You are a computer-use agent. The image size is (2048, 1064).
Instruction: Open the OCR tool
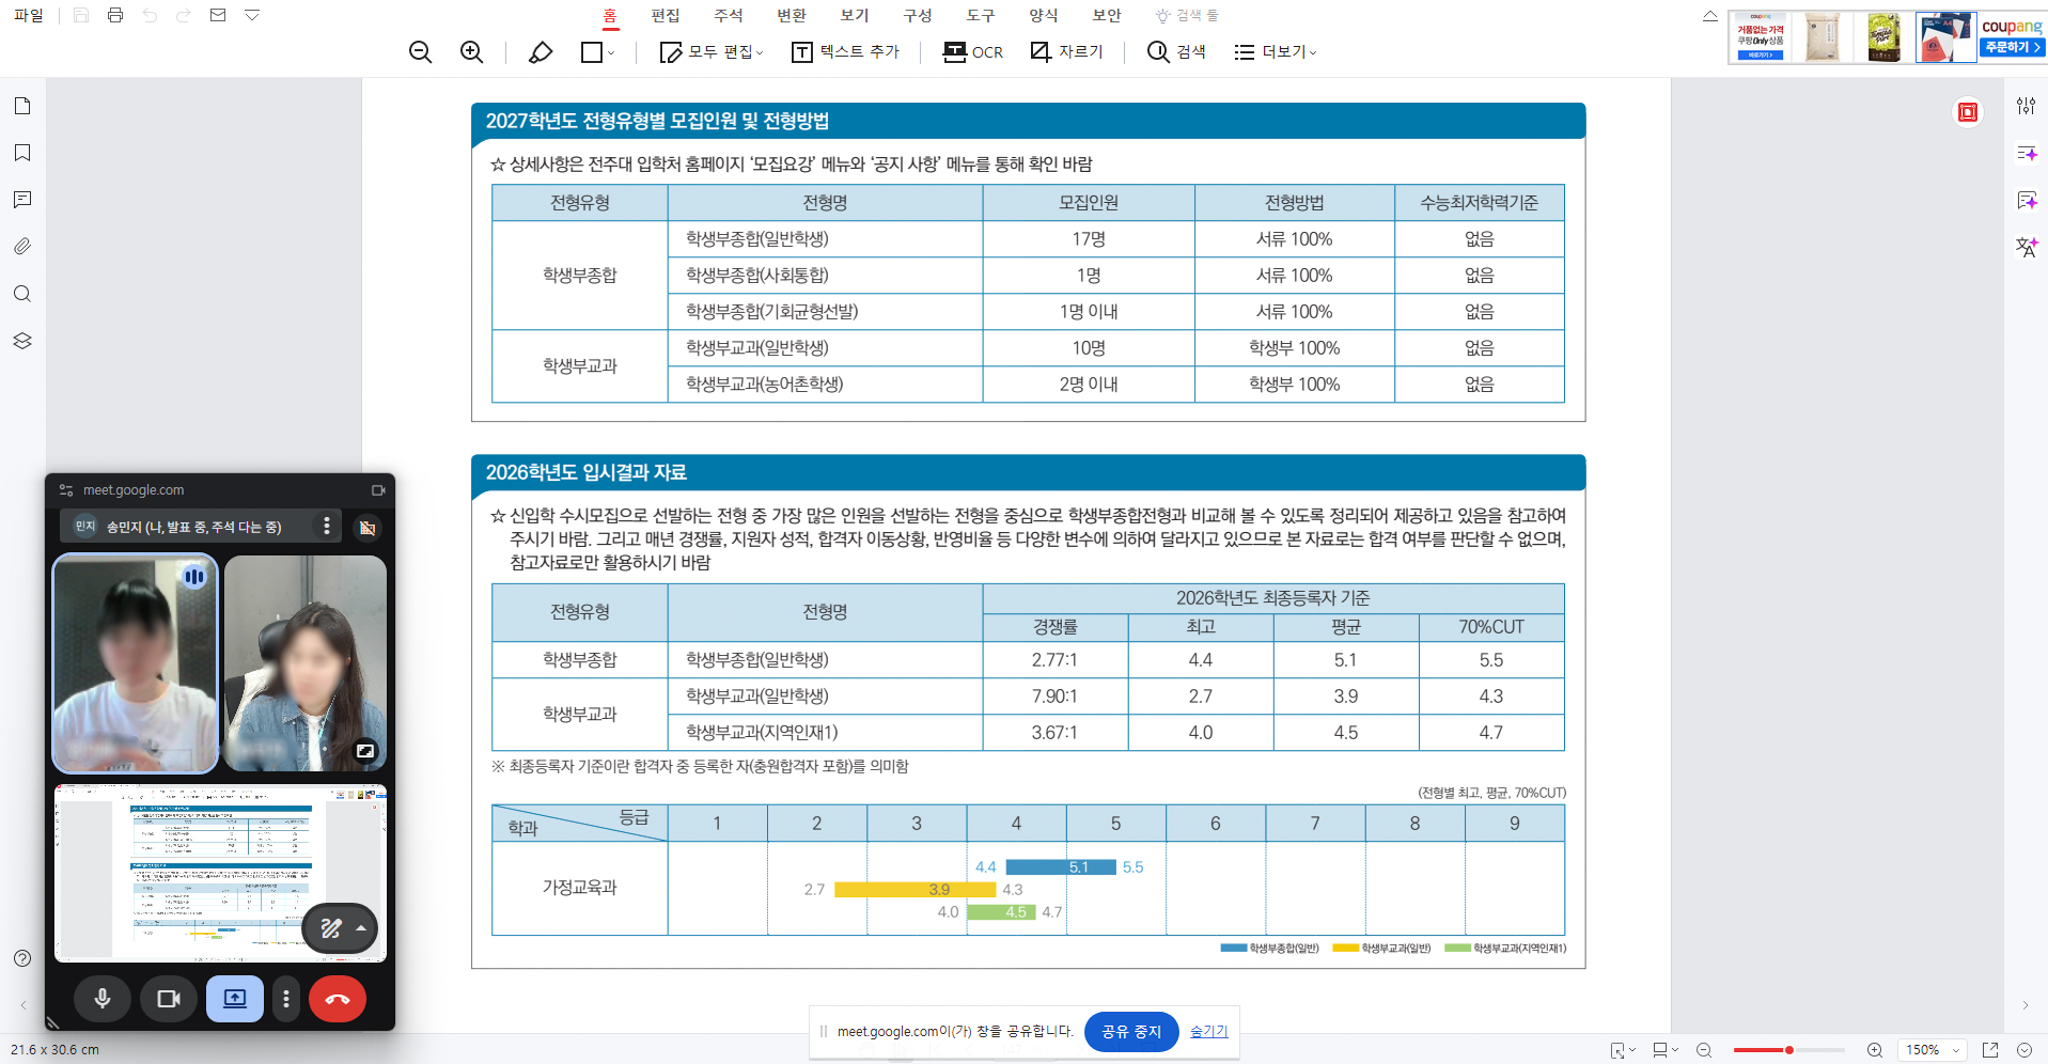pos(972,52)
